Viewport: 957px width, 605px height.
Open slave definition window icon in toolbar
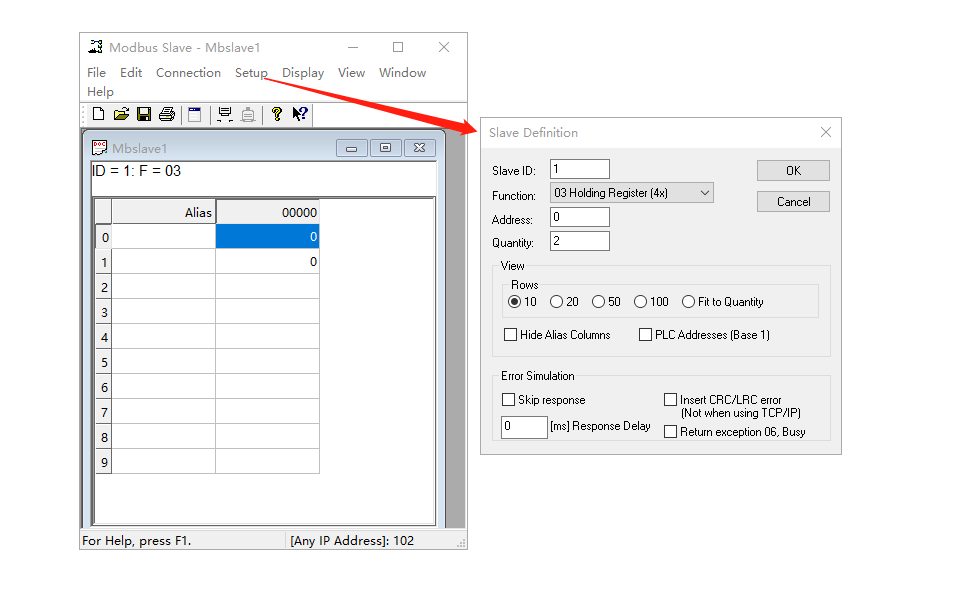coord(195,114)
